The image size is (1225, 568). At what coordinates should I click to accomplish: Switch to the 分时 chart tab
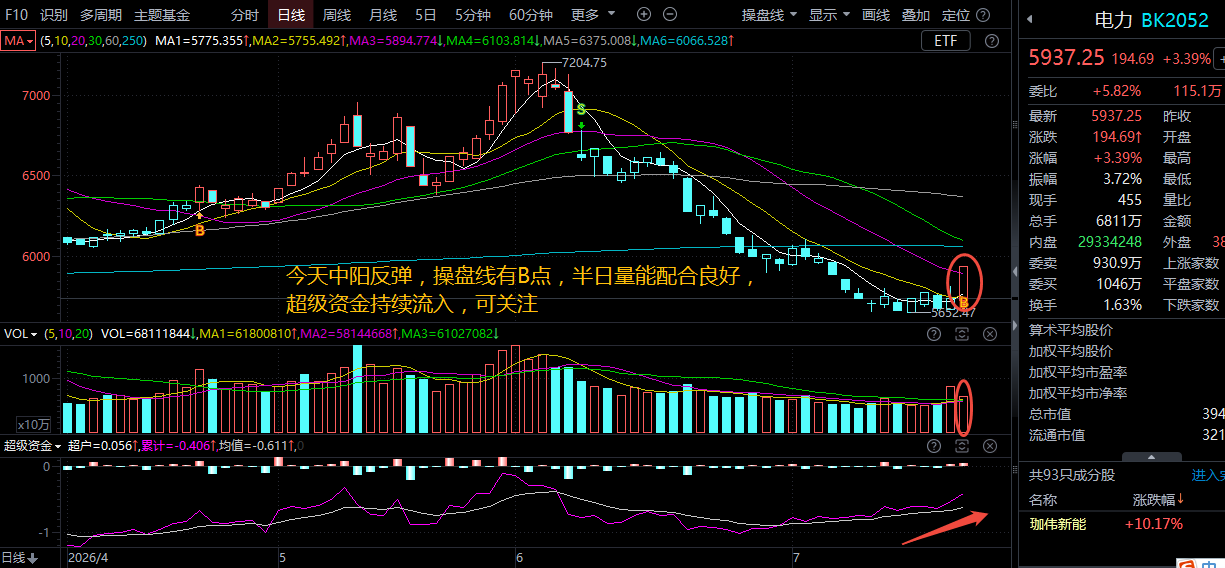click(x=244, y=15)
